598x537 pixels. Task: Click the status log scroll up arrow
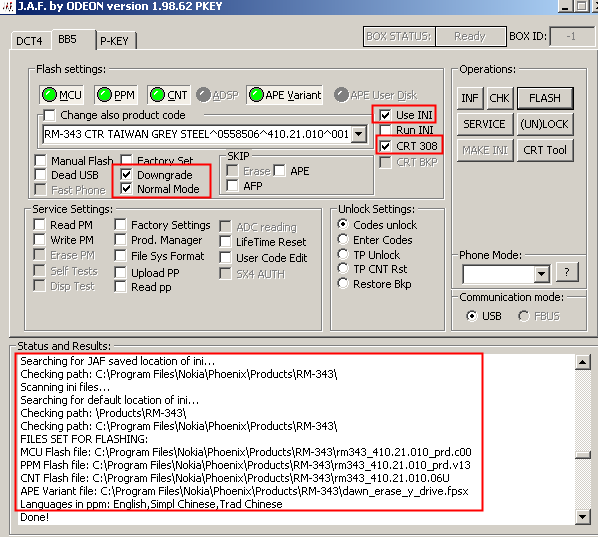click(583, 362)
